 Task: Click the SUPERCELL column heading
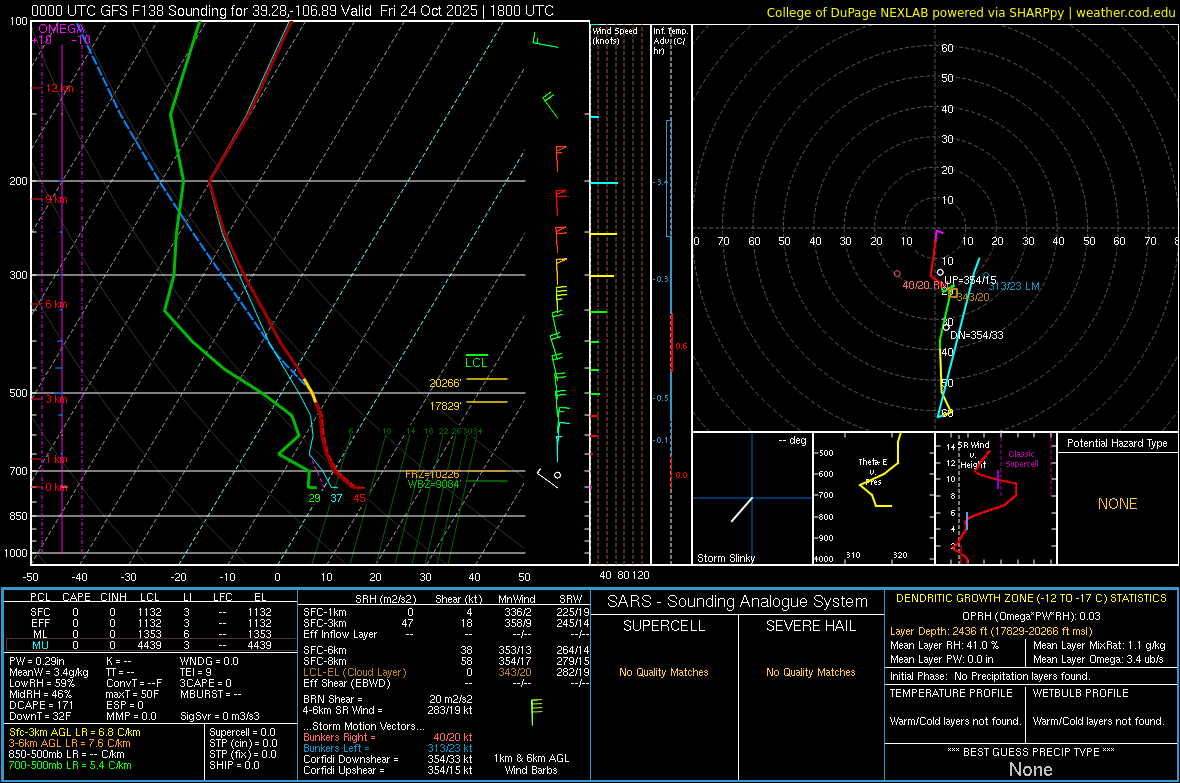point(664,626)
